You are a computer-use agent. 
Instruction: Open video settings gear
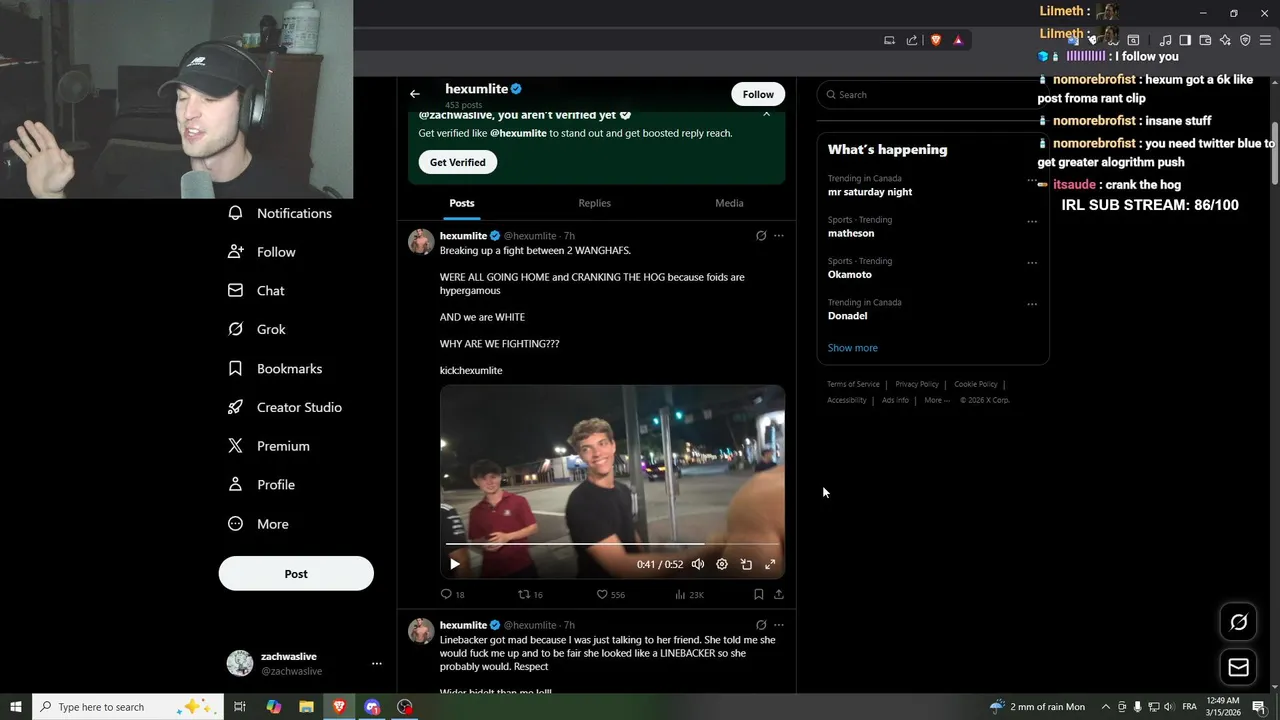coord(722,564)
